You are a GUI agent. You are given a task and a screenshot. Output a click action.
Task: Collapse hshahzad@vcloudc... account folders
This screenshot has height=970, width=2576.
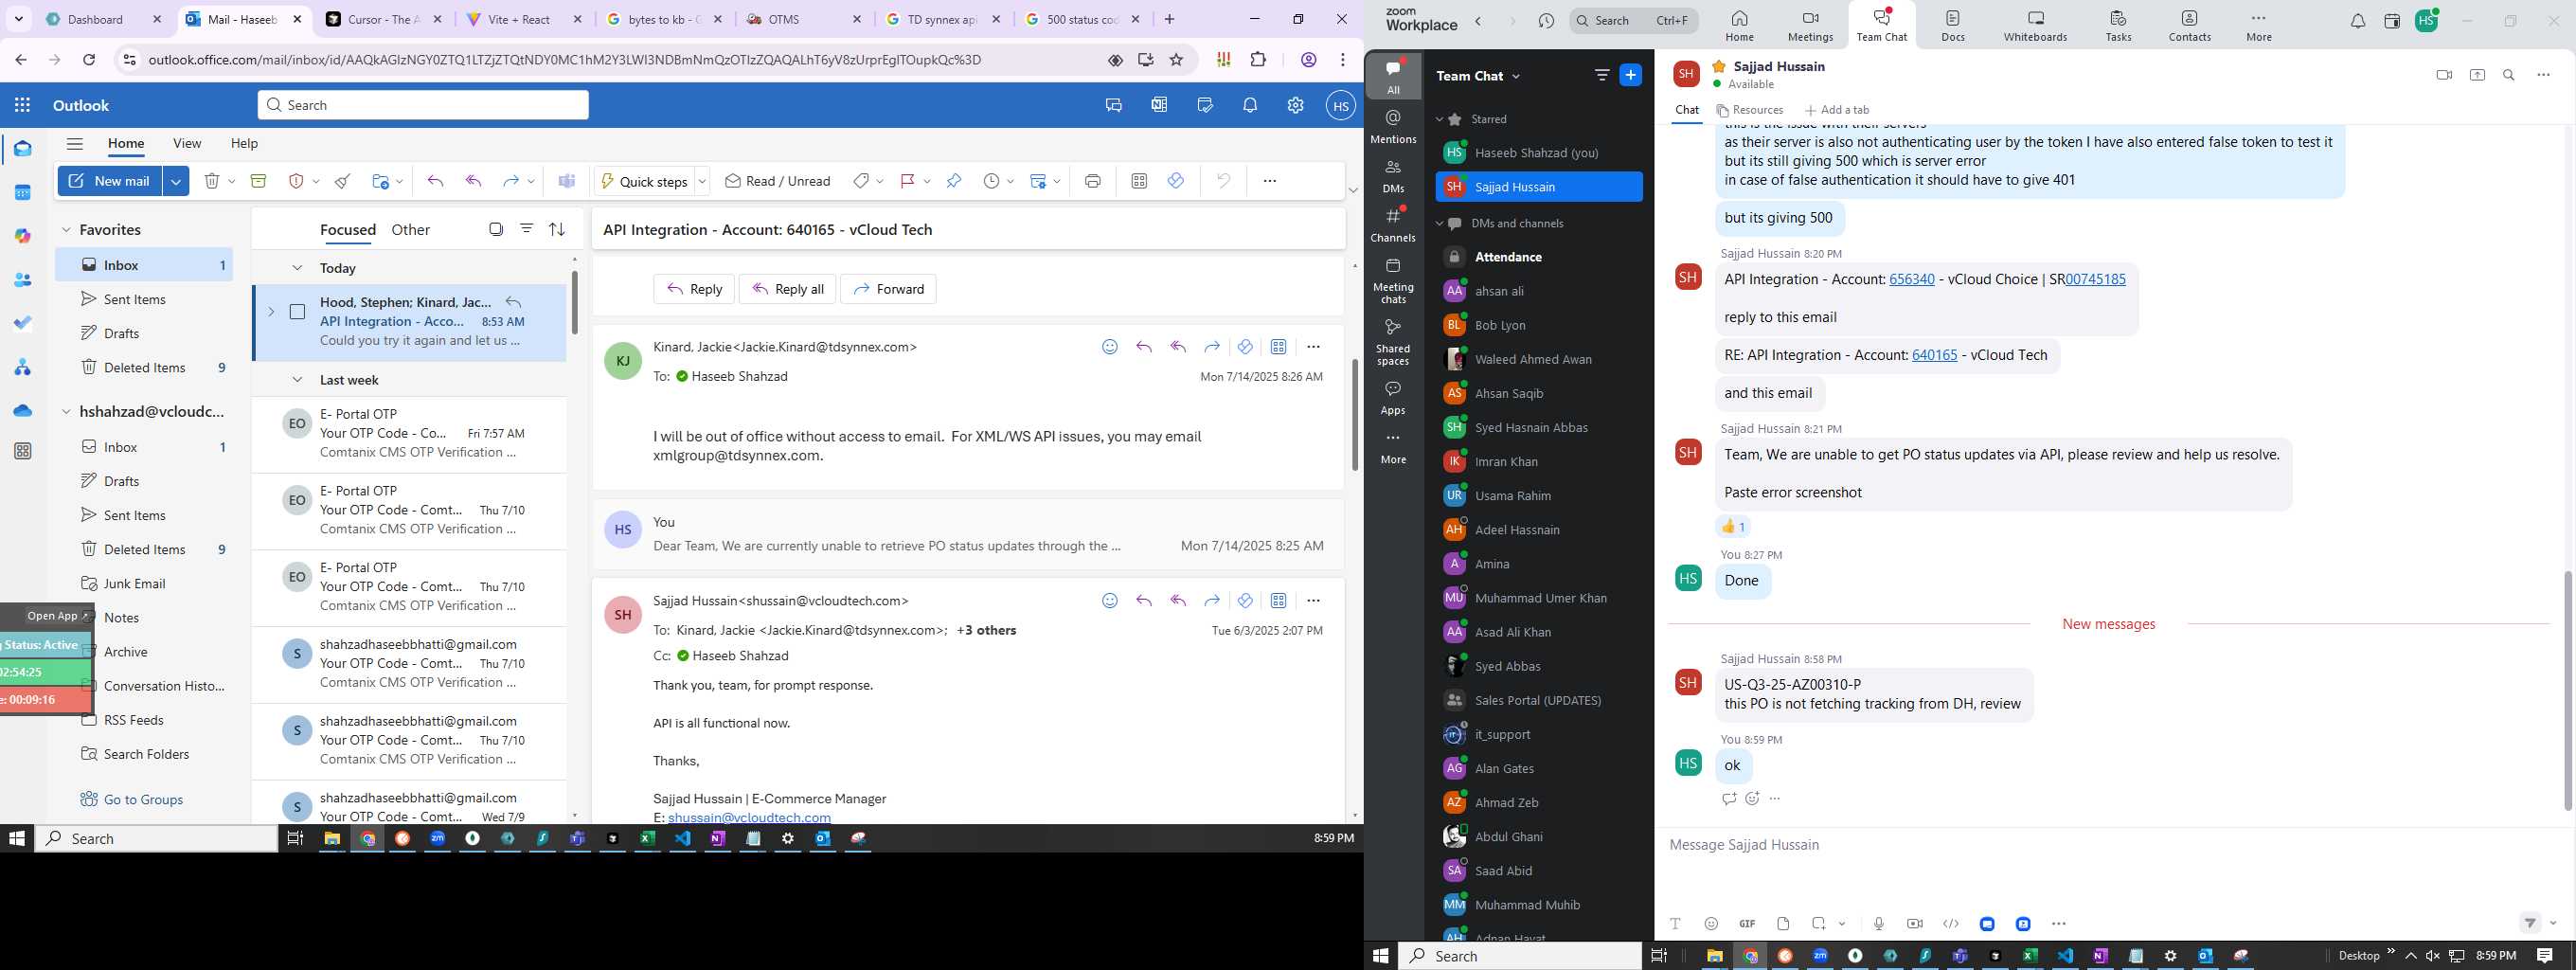(67, 412)
